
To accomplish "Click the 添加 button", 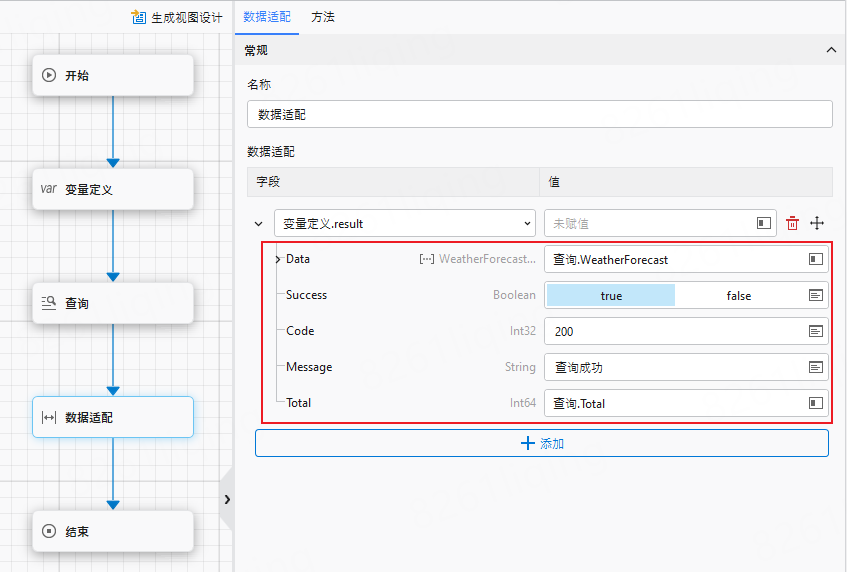I will click(x=541, y=443).
